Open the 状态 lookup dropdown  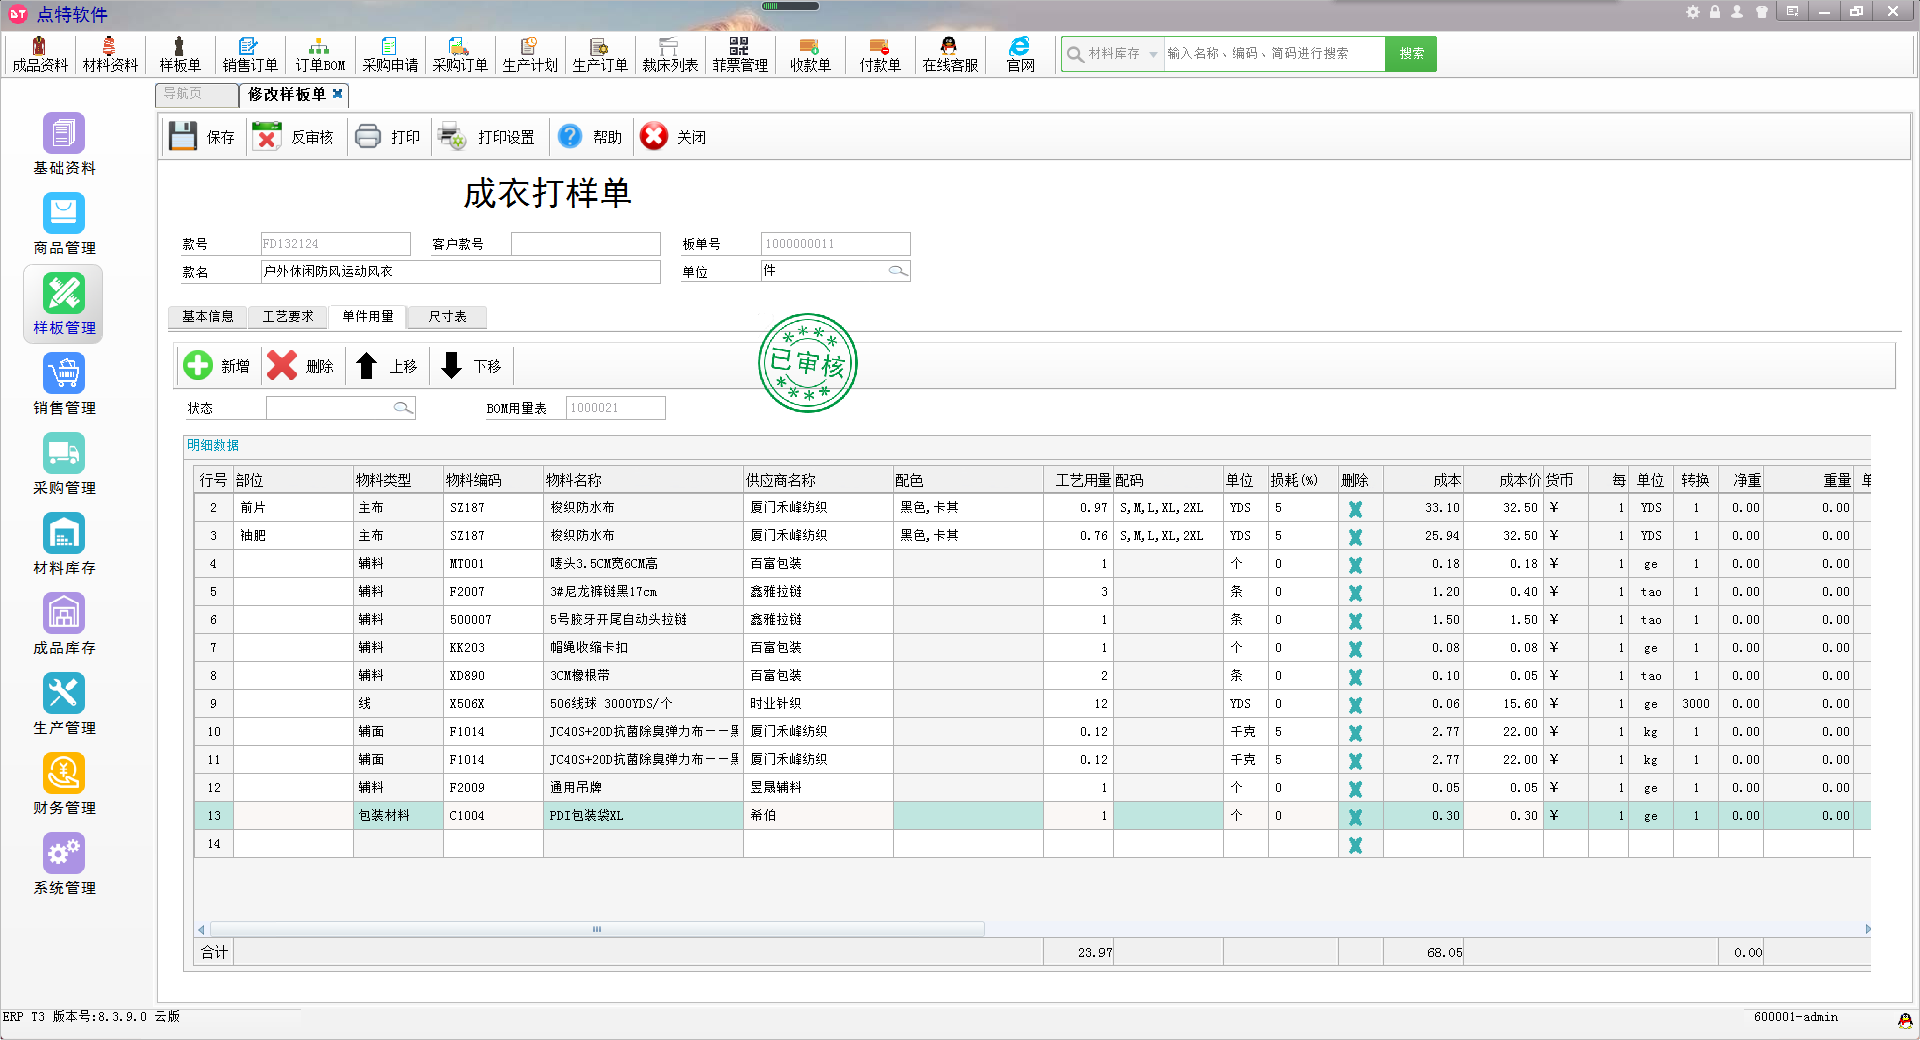pos(403,407)
